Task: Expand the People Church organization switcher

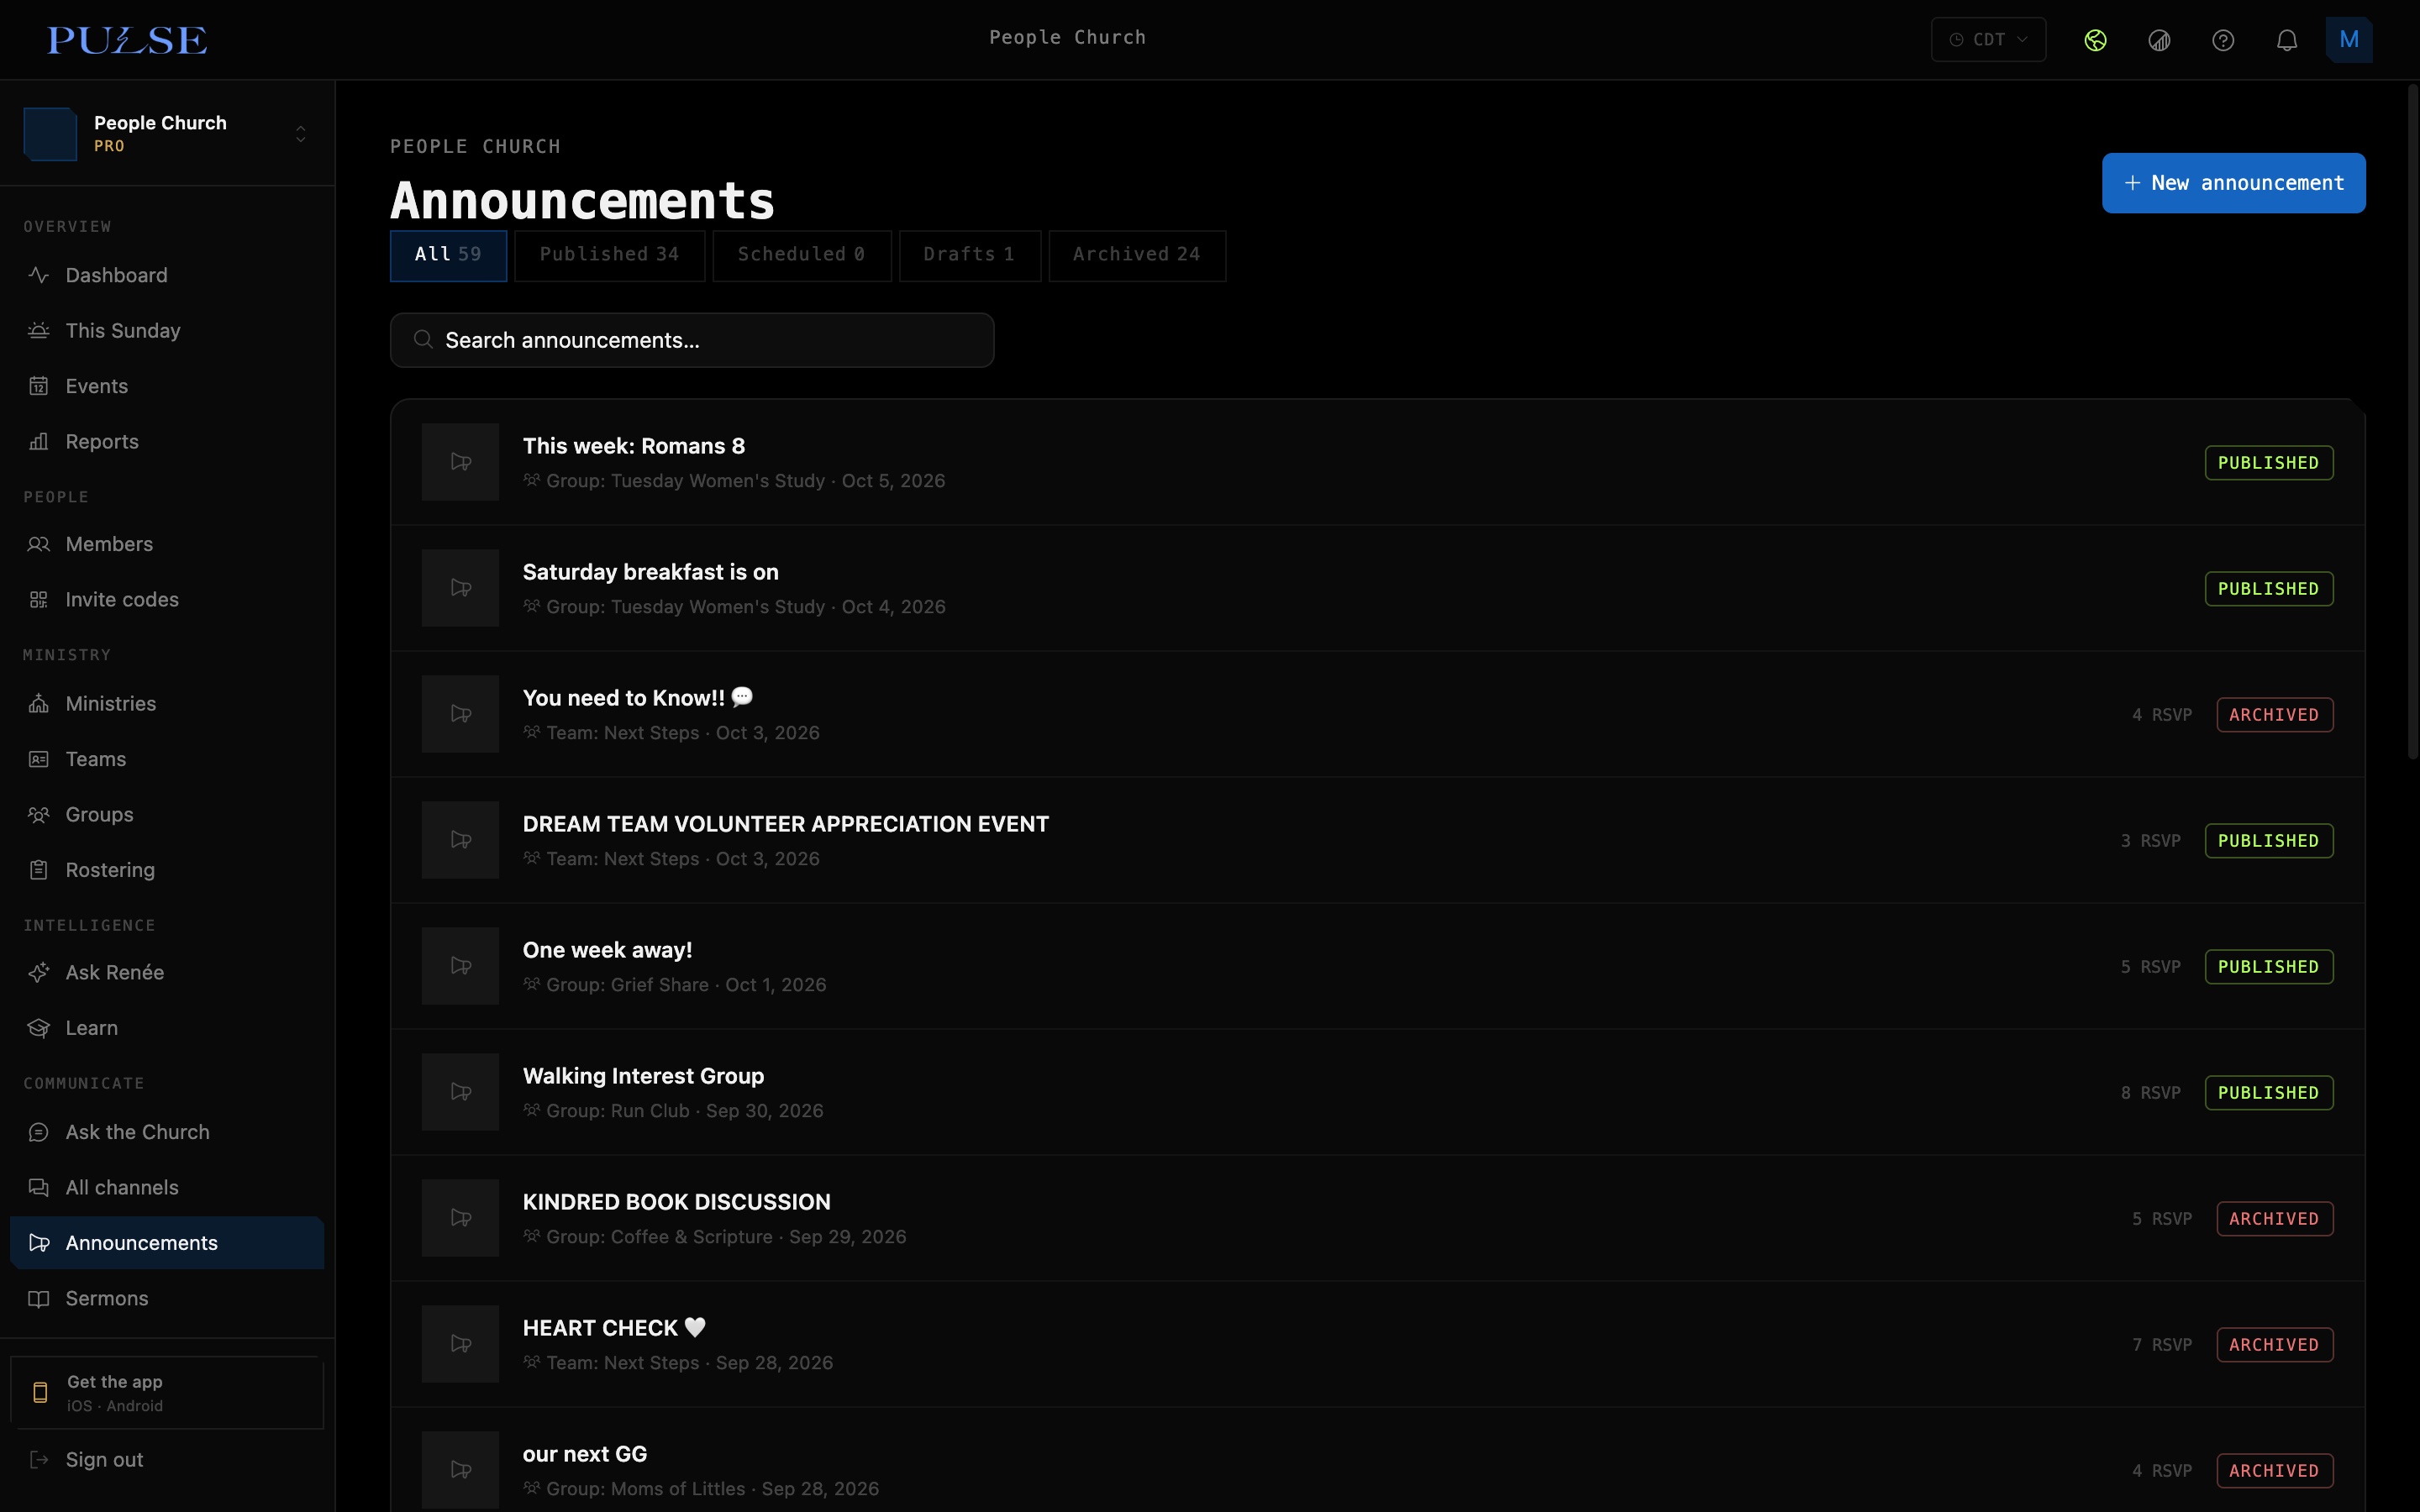Action: 167,133
